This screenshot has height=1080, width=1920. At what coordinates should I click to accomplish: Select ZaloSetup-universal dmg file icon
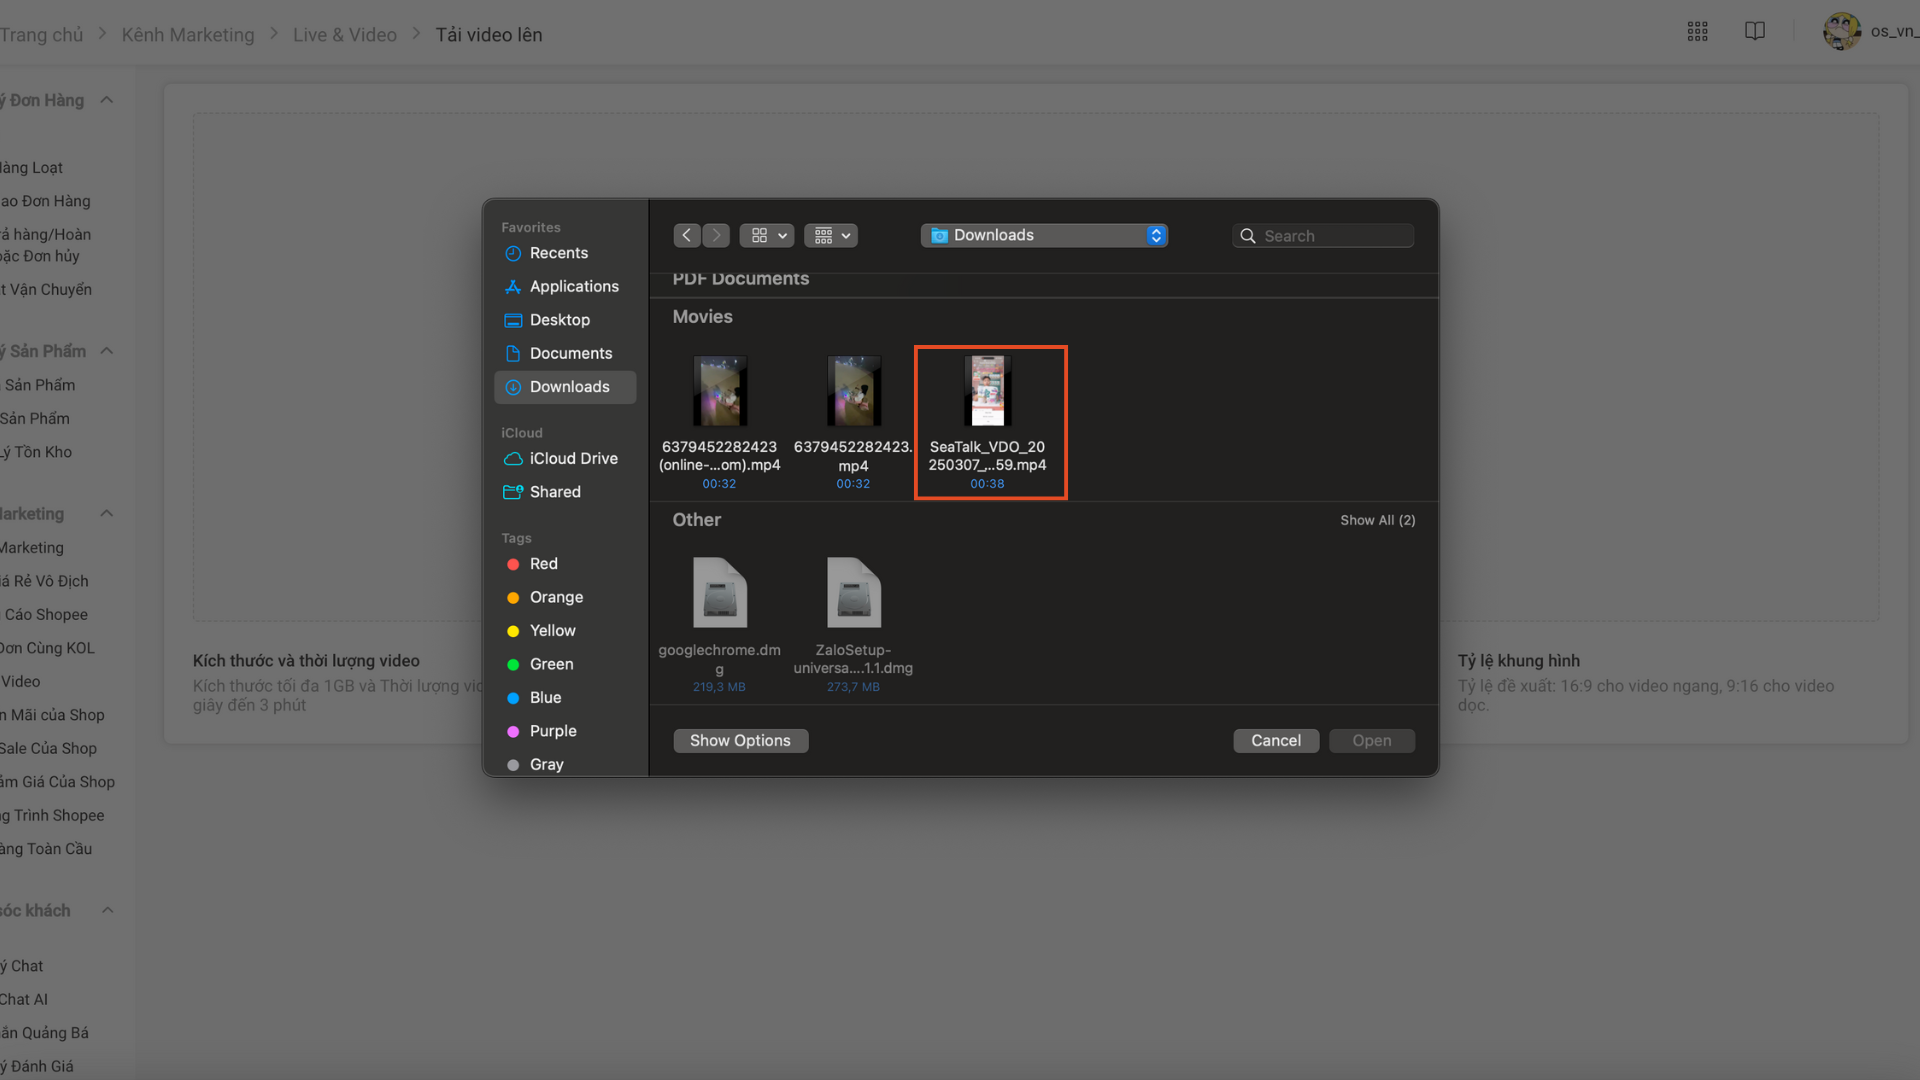click(853, 593)
